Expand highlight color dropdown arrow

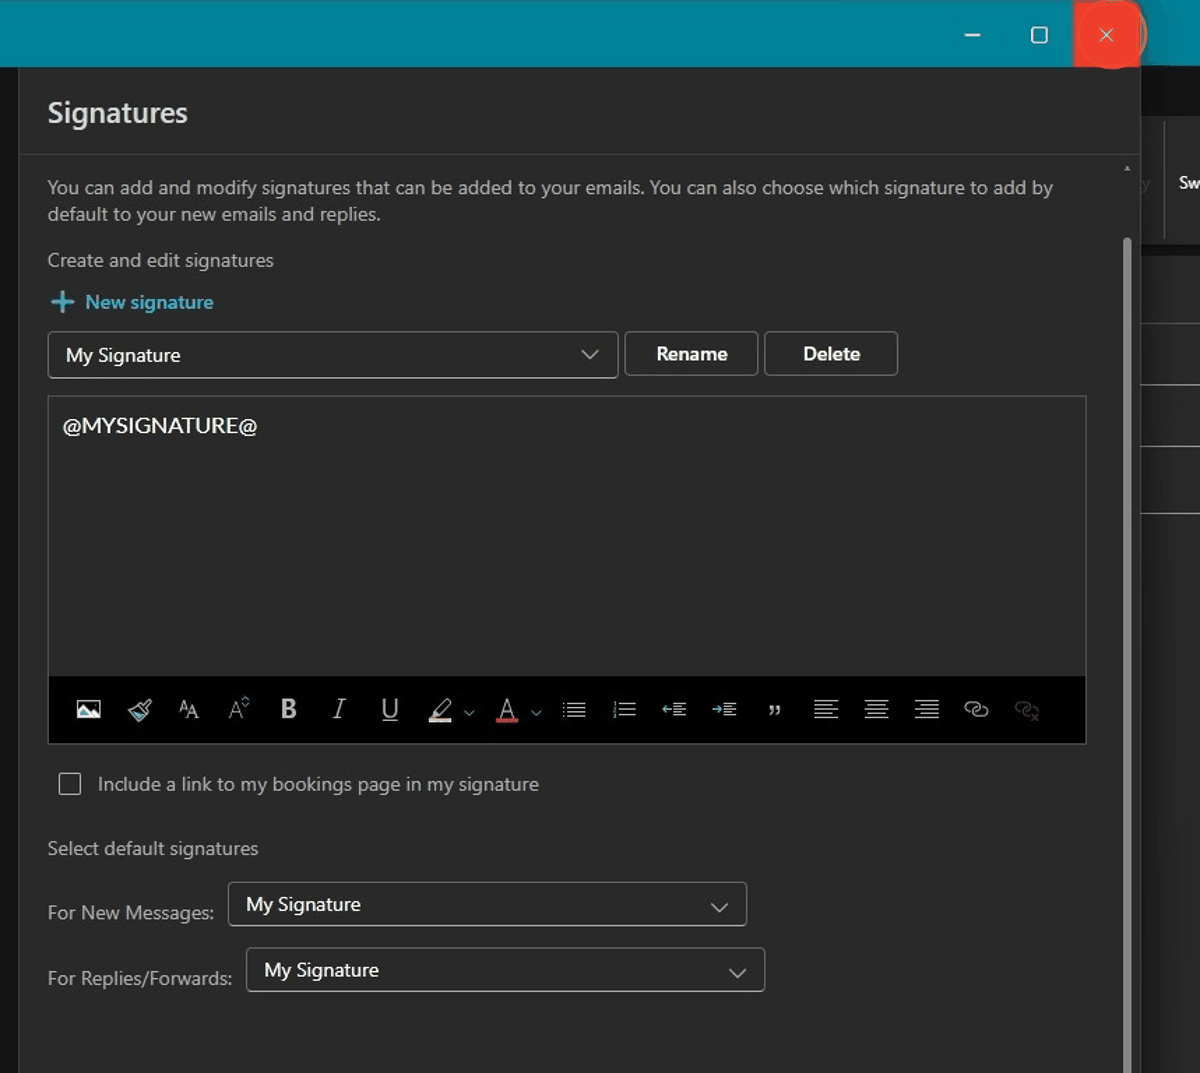click(x=469, y=713)
